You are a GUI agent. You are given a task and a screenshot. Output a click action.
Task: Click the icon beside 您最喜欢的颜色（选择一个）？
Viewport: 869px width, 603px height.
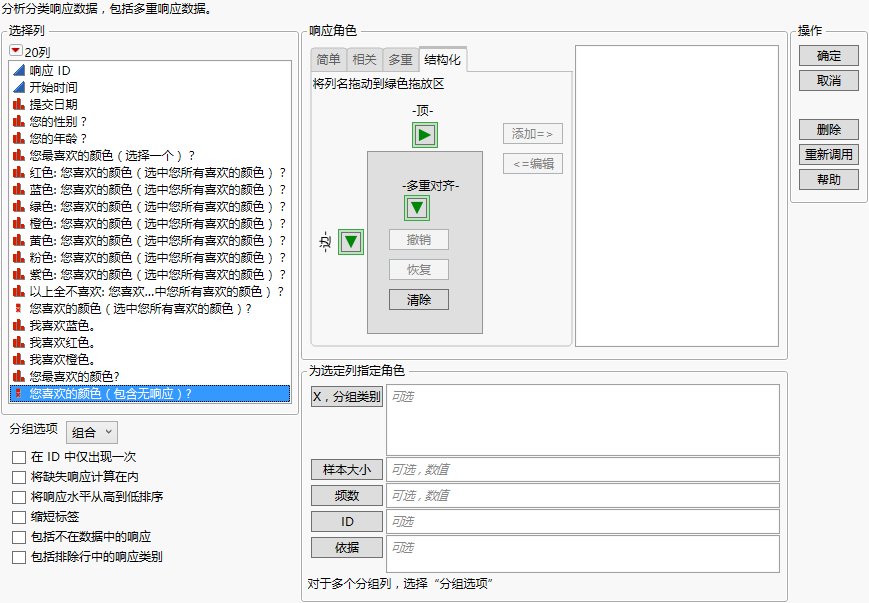coord(19,155)
